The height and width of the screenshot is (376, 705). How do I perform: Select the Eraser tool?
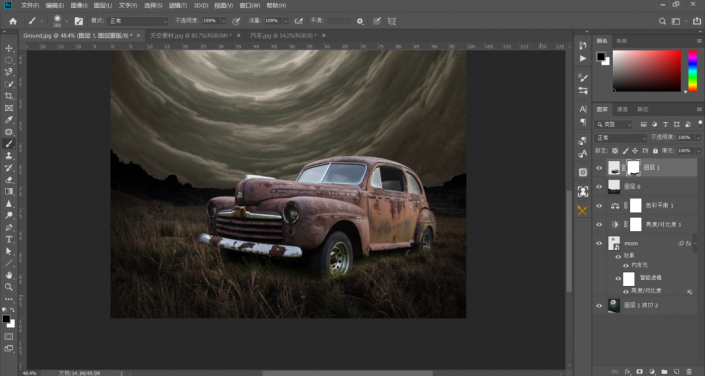9,179
